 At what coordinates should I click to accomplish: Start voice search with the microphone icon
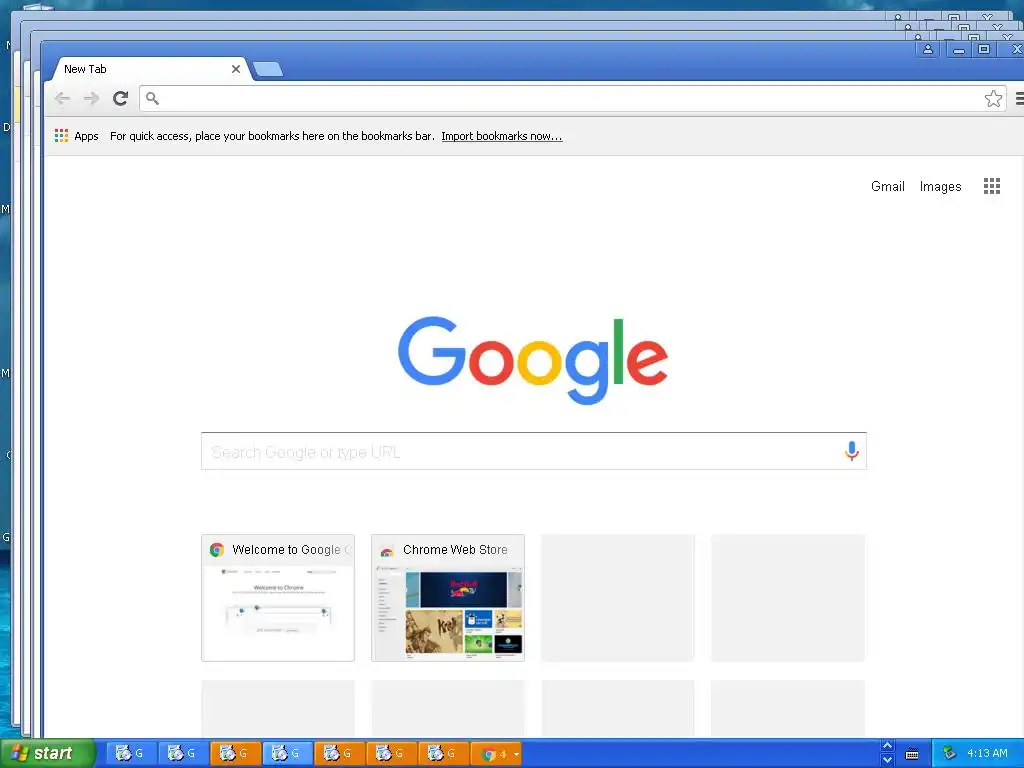coord(852,451)
